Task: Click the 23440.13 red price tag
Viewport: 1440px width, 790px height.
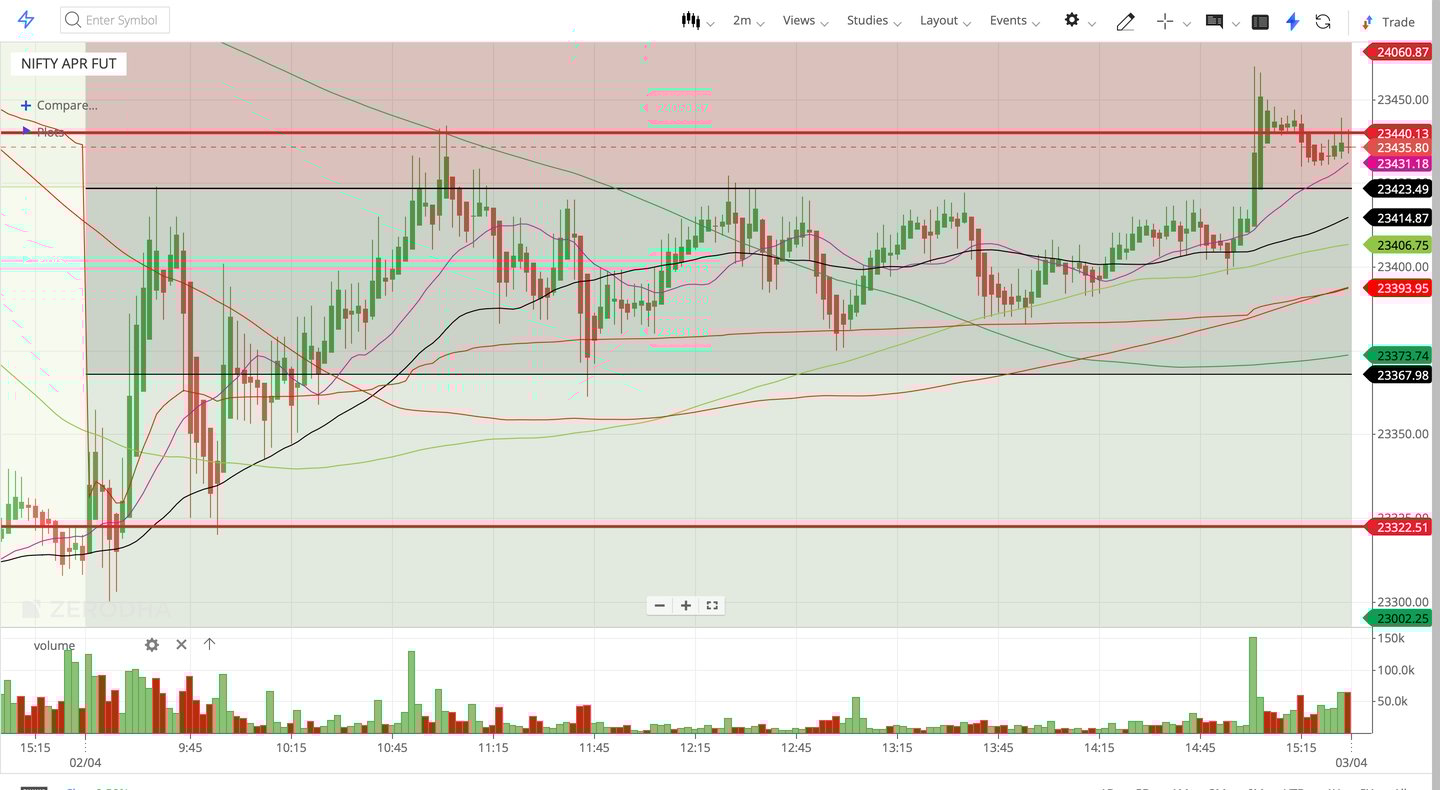Action: (x=1398, y=133)
